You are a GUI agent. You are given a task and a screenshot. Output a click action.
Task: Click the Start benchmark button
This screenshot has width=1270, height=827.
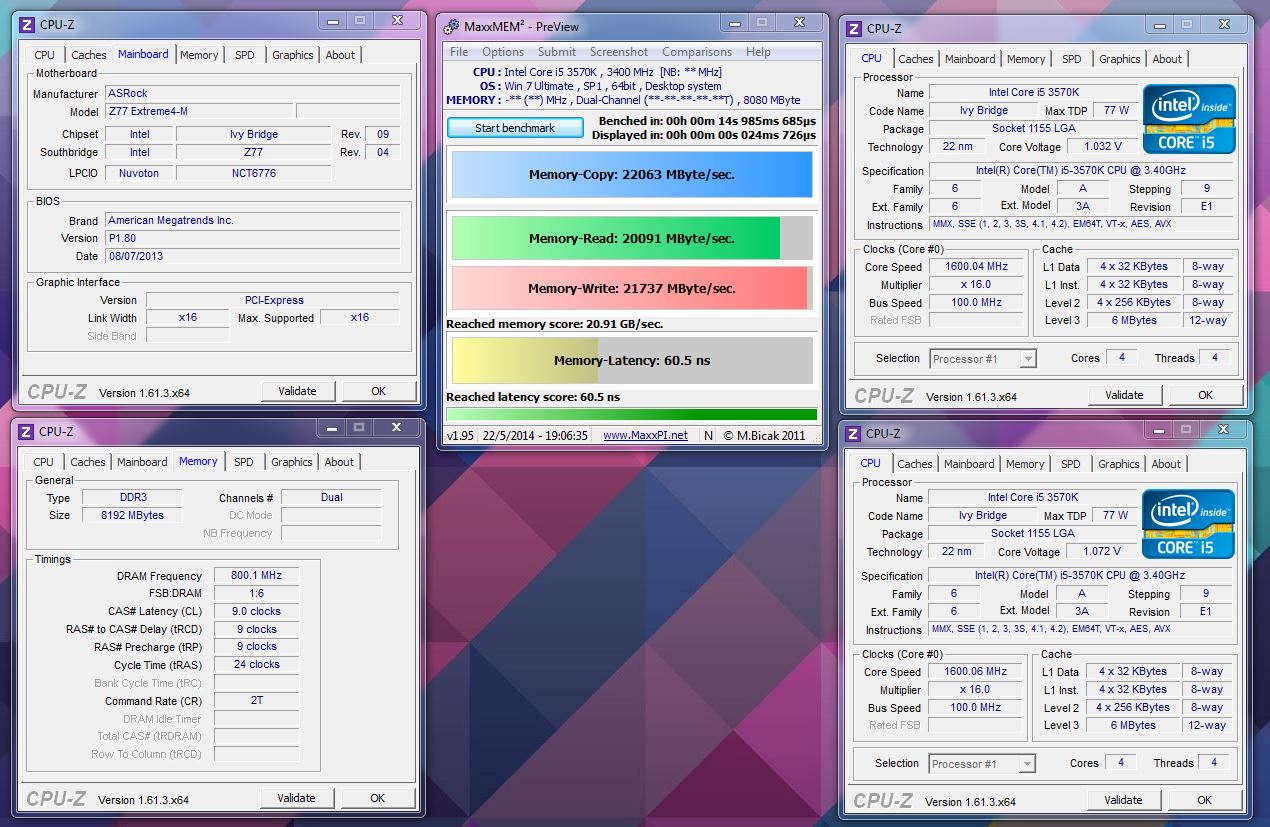pos(515,128)
